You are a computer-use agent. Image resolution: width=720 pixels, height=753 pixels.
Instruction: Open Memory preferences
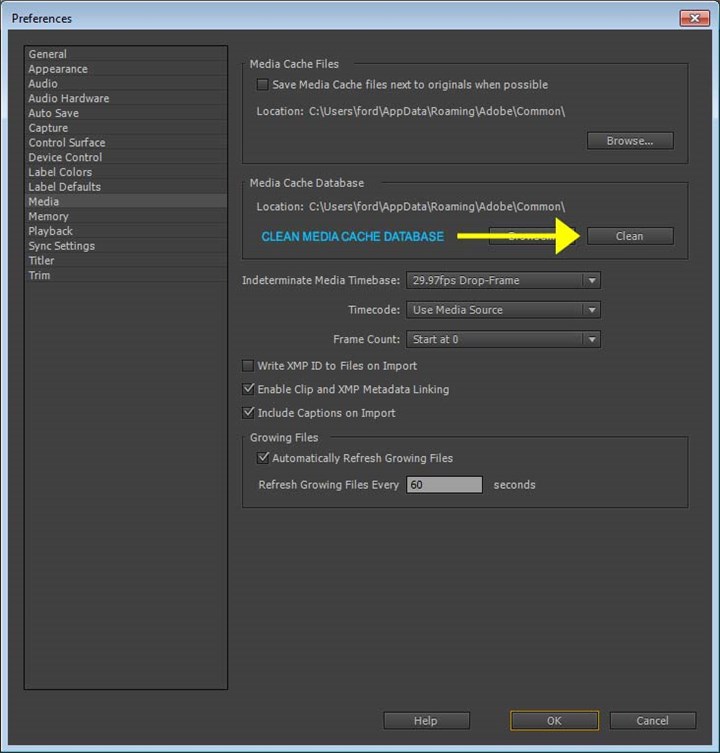tap(126, 217)
